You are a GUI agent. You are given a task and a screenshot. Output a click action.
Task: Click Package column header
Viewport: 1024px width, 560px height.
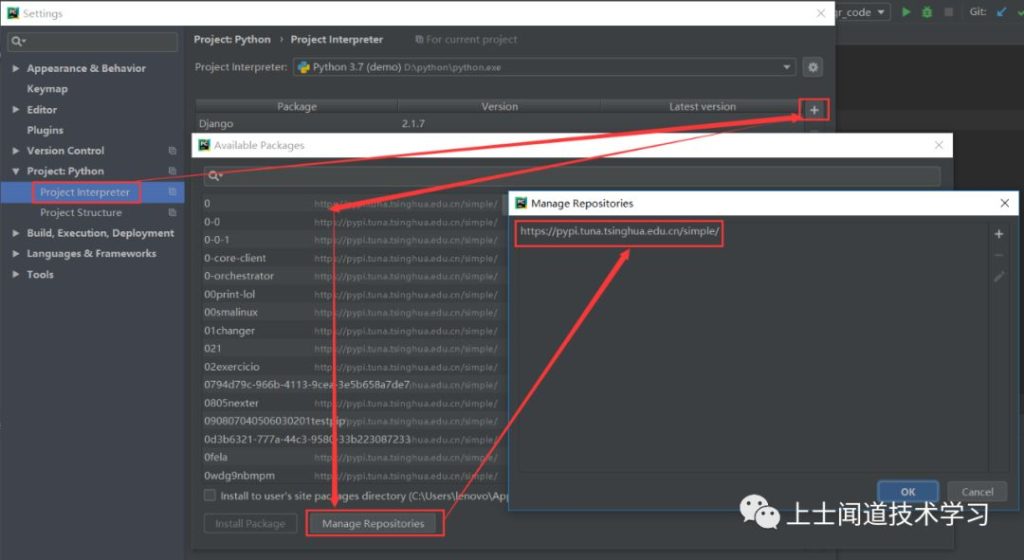click(296, 106)
